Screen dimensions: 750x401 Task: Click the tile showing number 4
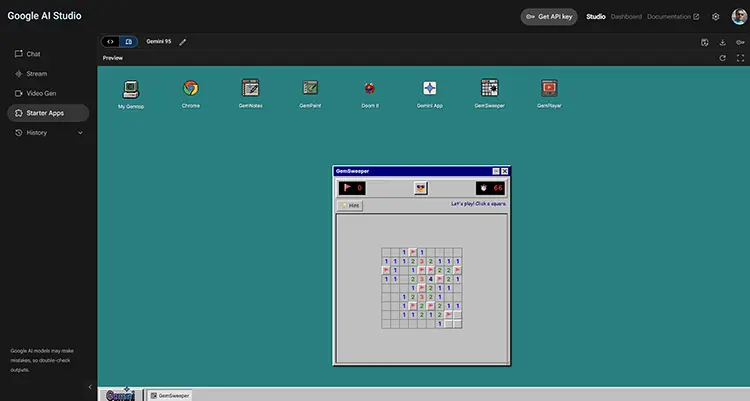pyautogui.click(x=430, y=279)
